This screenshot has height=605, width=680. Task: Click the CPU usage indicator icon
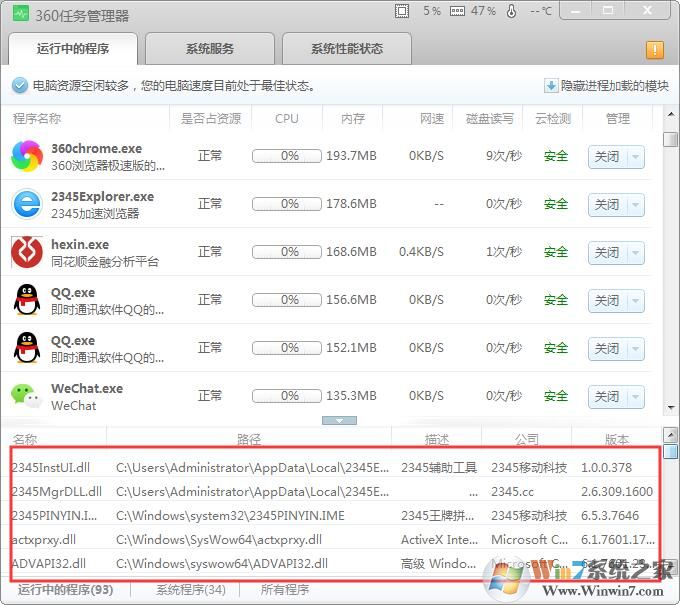[402, 11]
